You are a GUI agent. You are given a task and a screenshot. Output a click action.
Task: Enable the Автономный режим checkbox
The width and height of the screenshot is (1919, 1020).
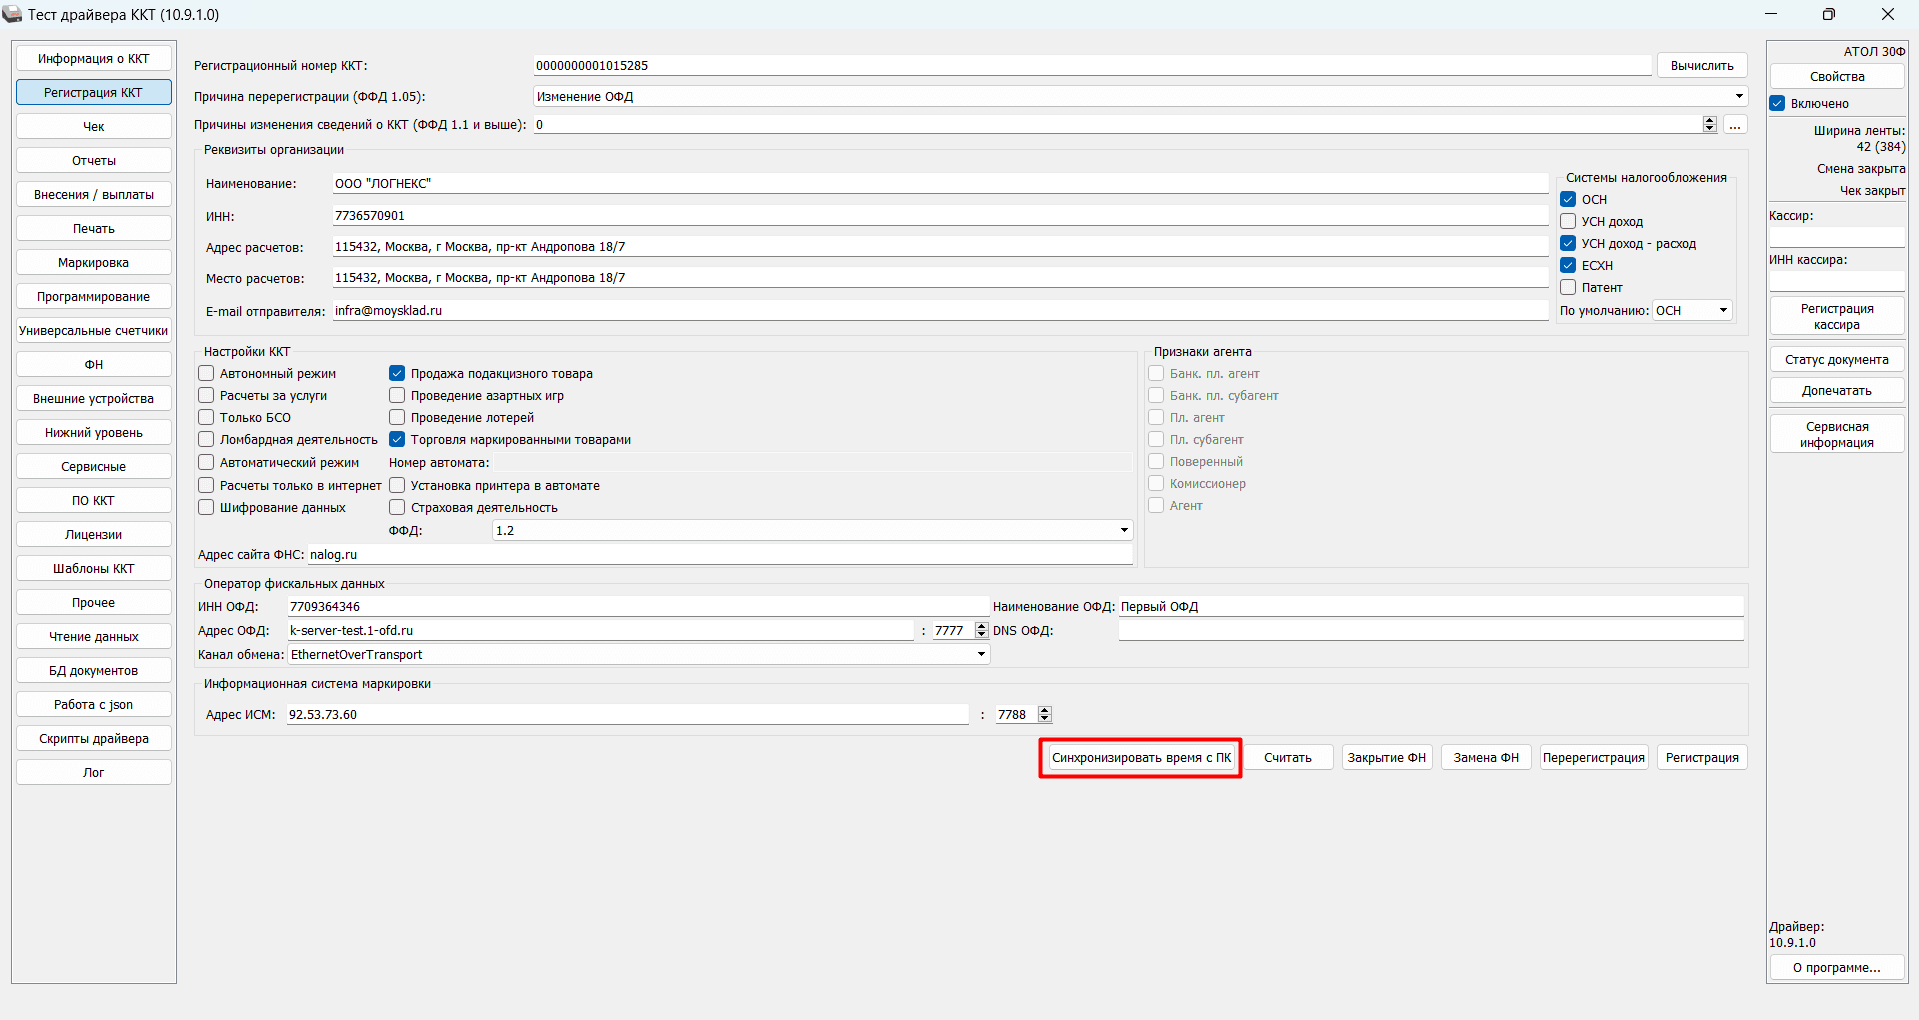coord(207,373)
